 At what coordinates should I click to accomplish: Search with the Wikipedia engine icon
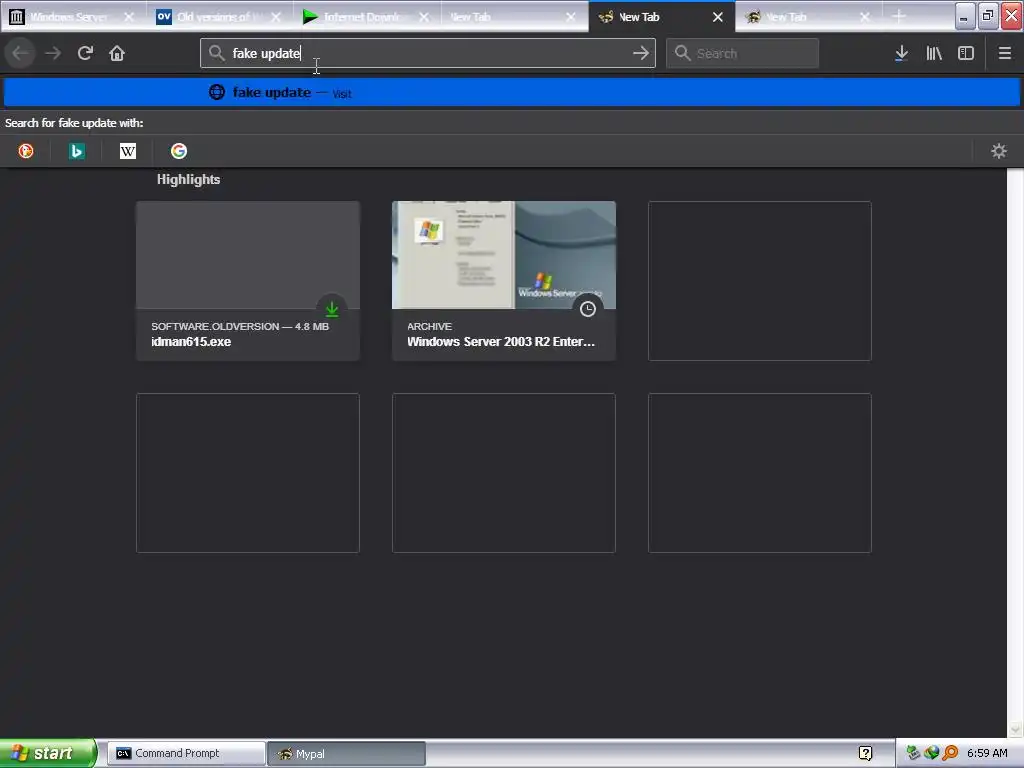[x=128, y=152]
